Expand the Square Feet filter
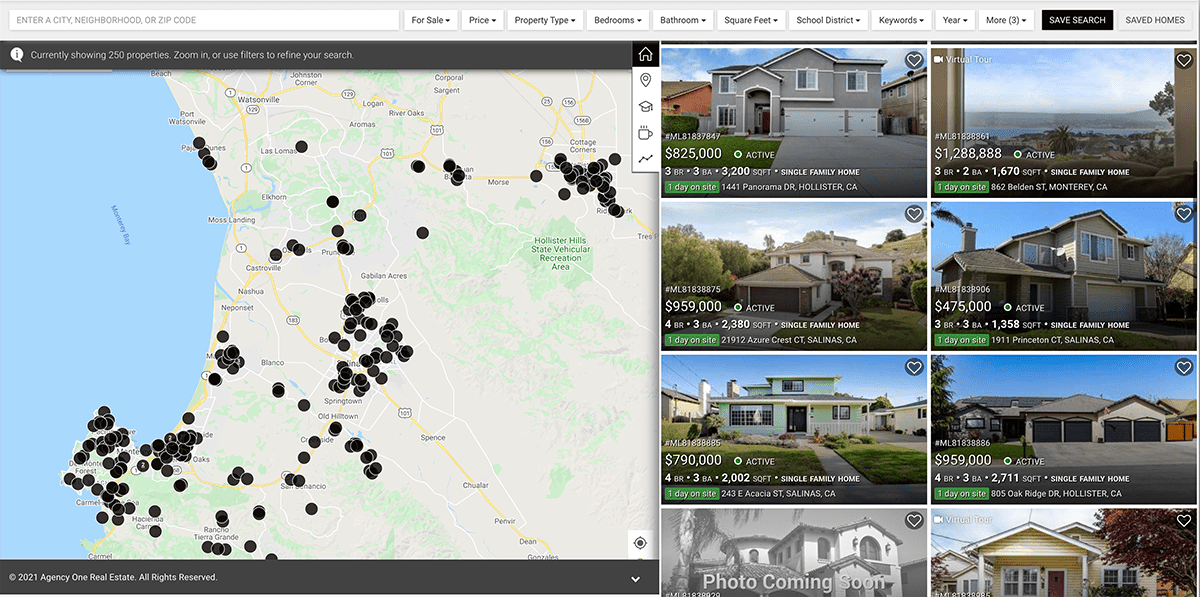Image resolution: width=1200 pixels, height=597 pixels. click(751, 20)
